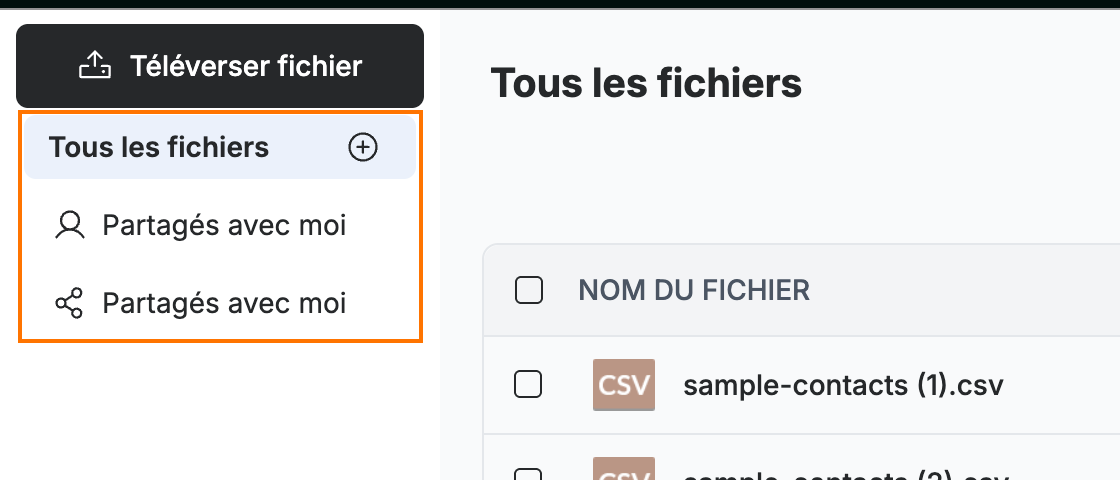Toggle the select-all checkbox beside NOM DU FICHIER

point(529,290)
